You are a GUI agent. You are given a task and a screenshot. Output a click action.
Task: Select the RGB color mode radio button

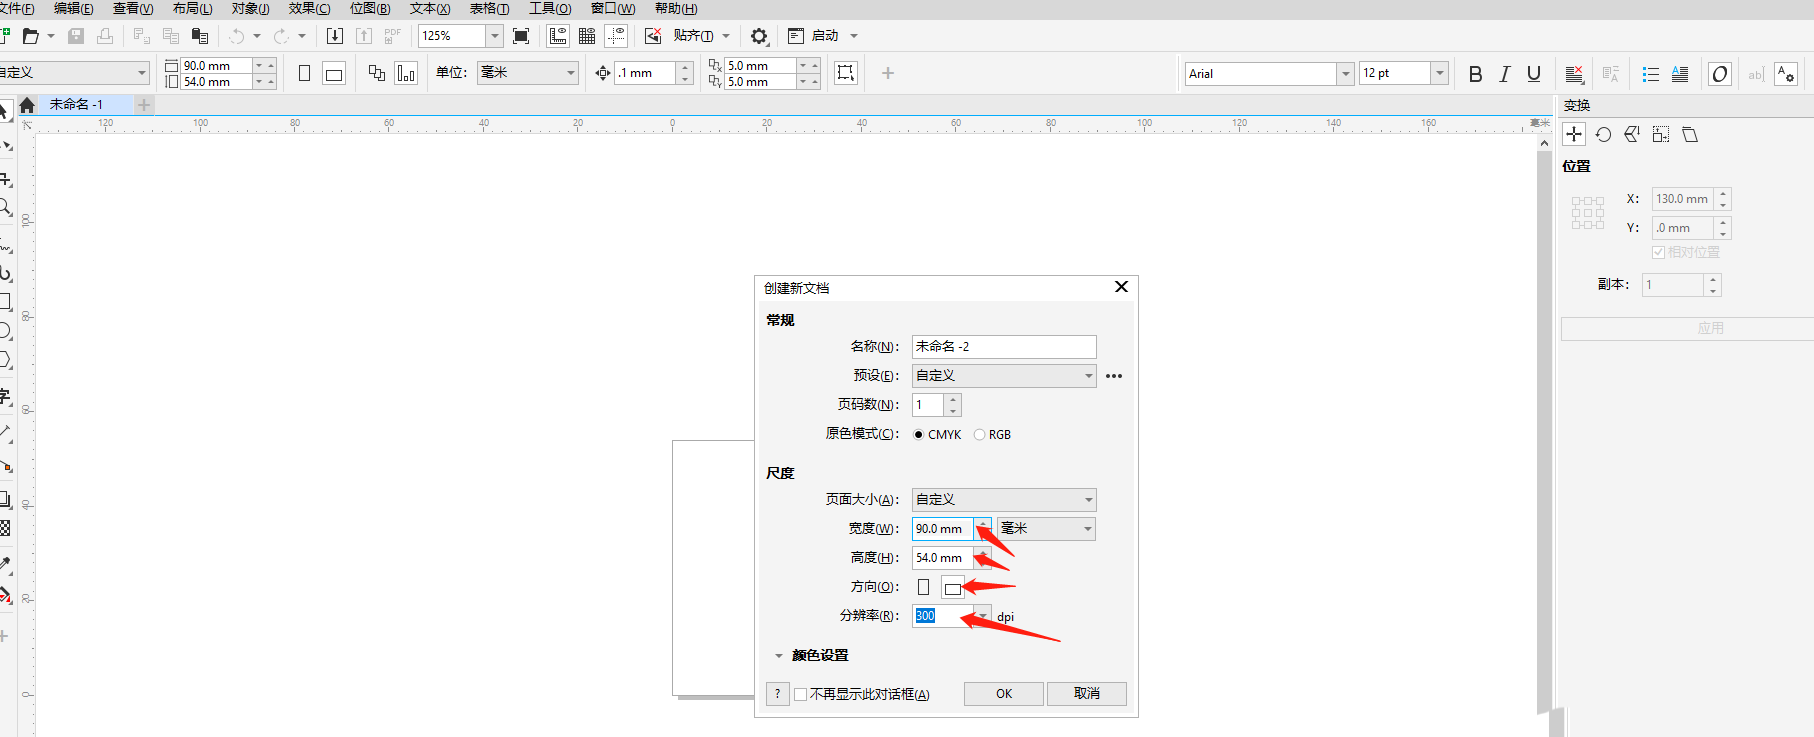point(980,435)
